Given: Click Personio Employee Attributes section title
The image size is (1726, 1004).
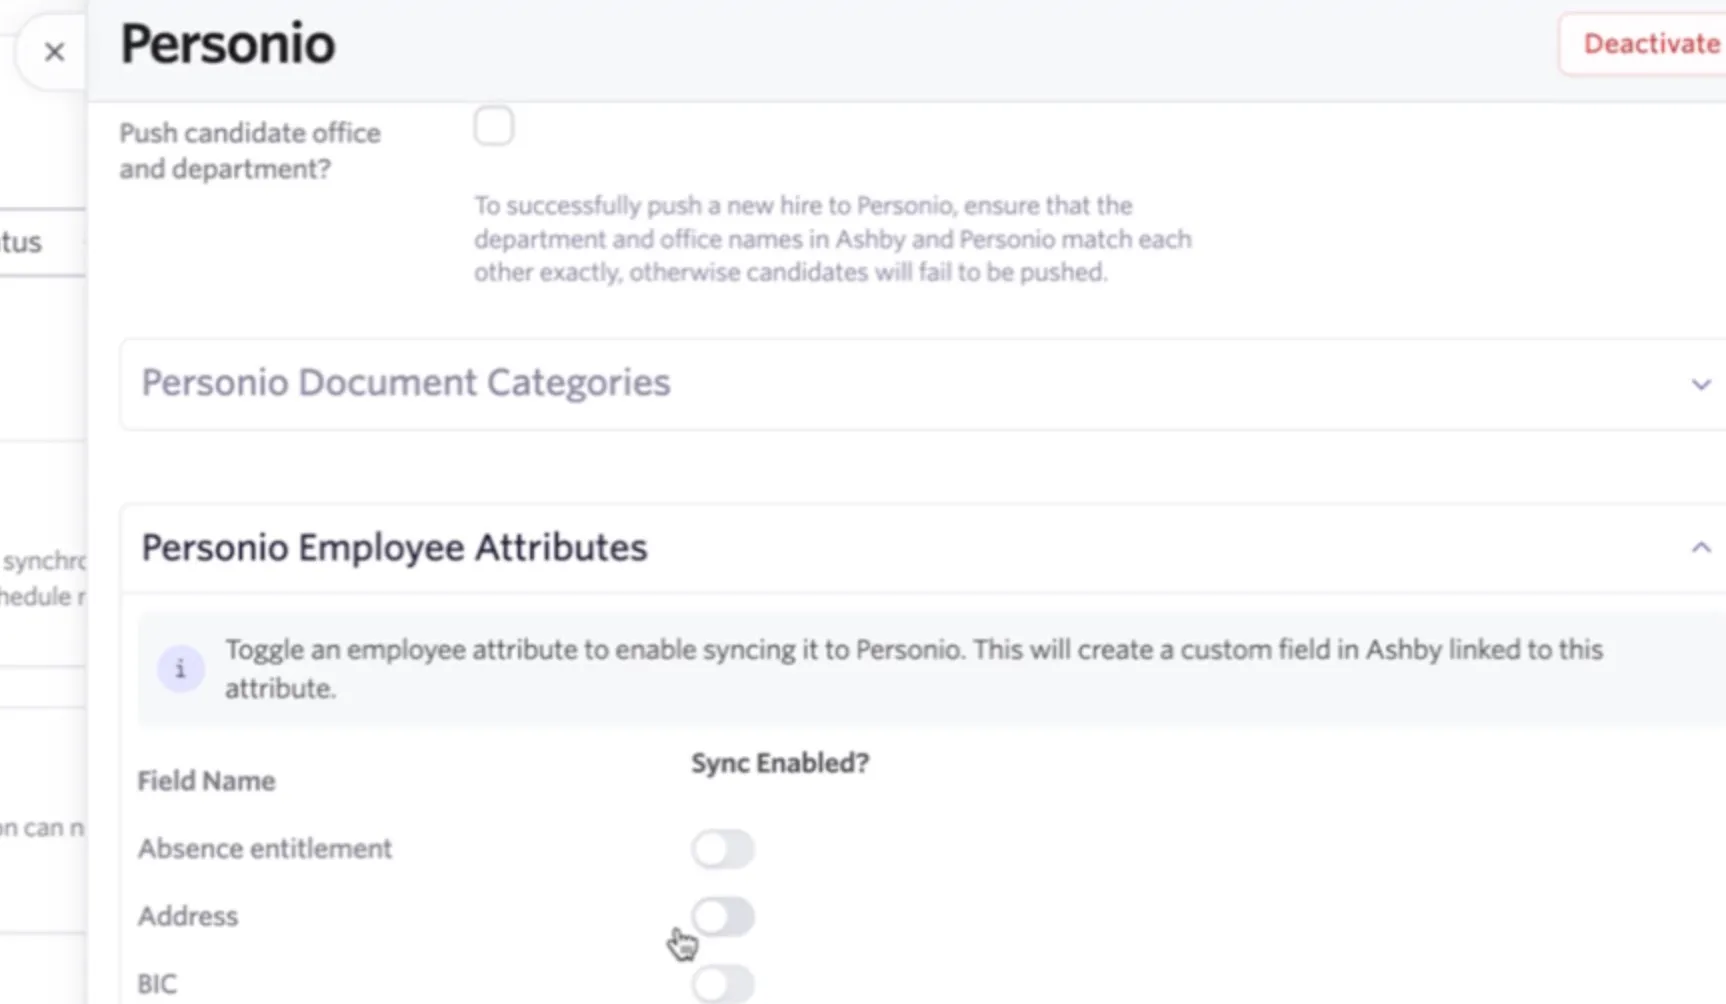Looking at the screenshot, I should pyautogui.click(x=394, y=548).
